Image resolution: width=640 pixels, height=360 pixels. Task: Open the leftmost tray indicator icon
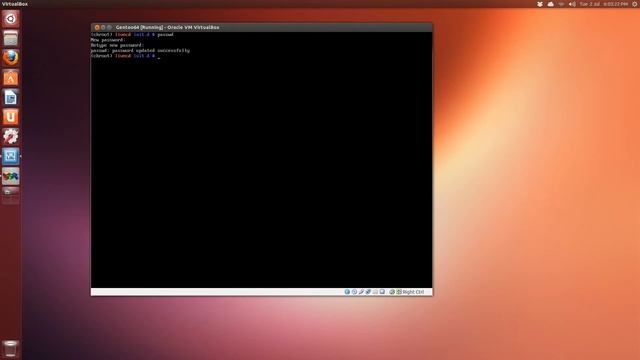click(540, 4)
